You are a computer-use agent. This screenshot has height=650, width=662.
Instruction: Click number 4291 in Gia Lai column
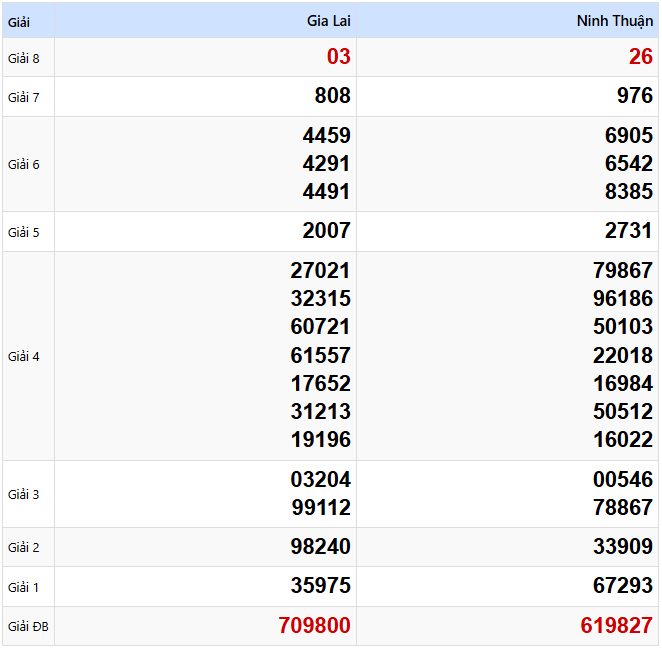pos(326,164)
